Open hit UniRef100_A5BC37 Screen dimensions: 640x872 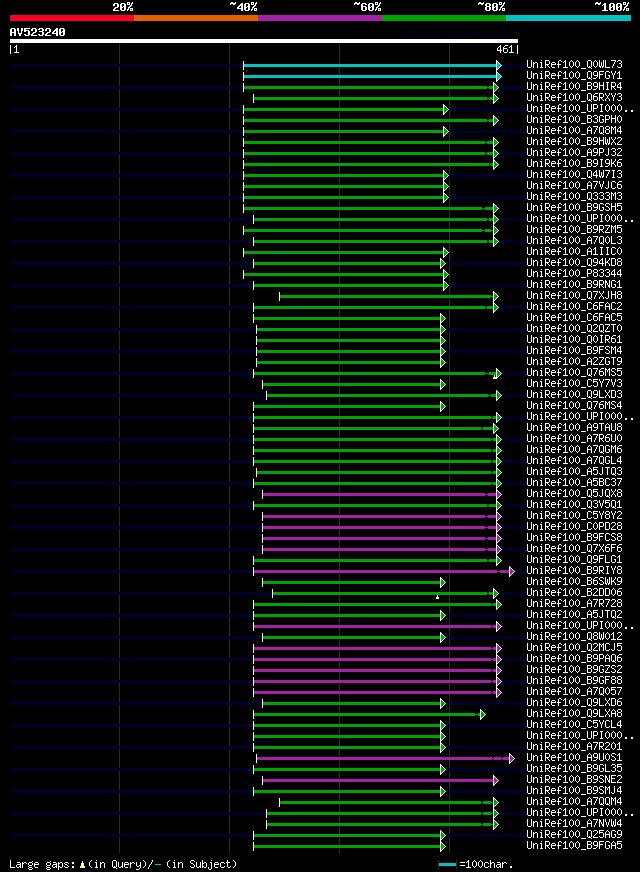click(574, 483)
